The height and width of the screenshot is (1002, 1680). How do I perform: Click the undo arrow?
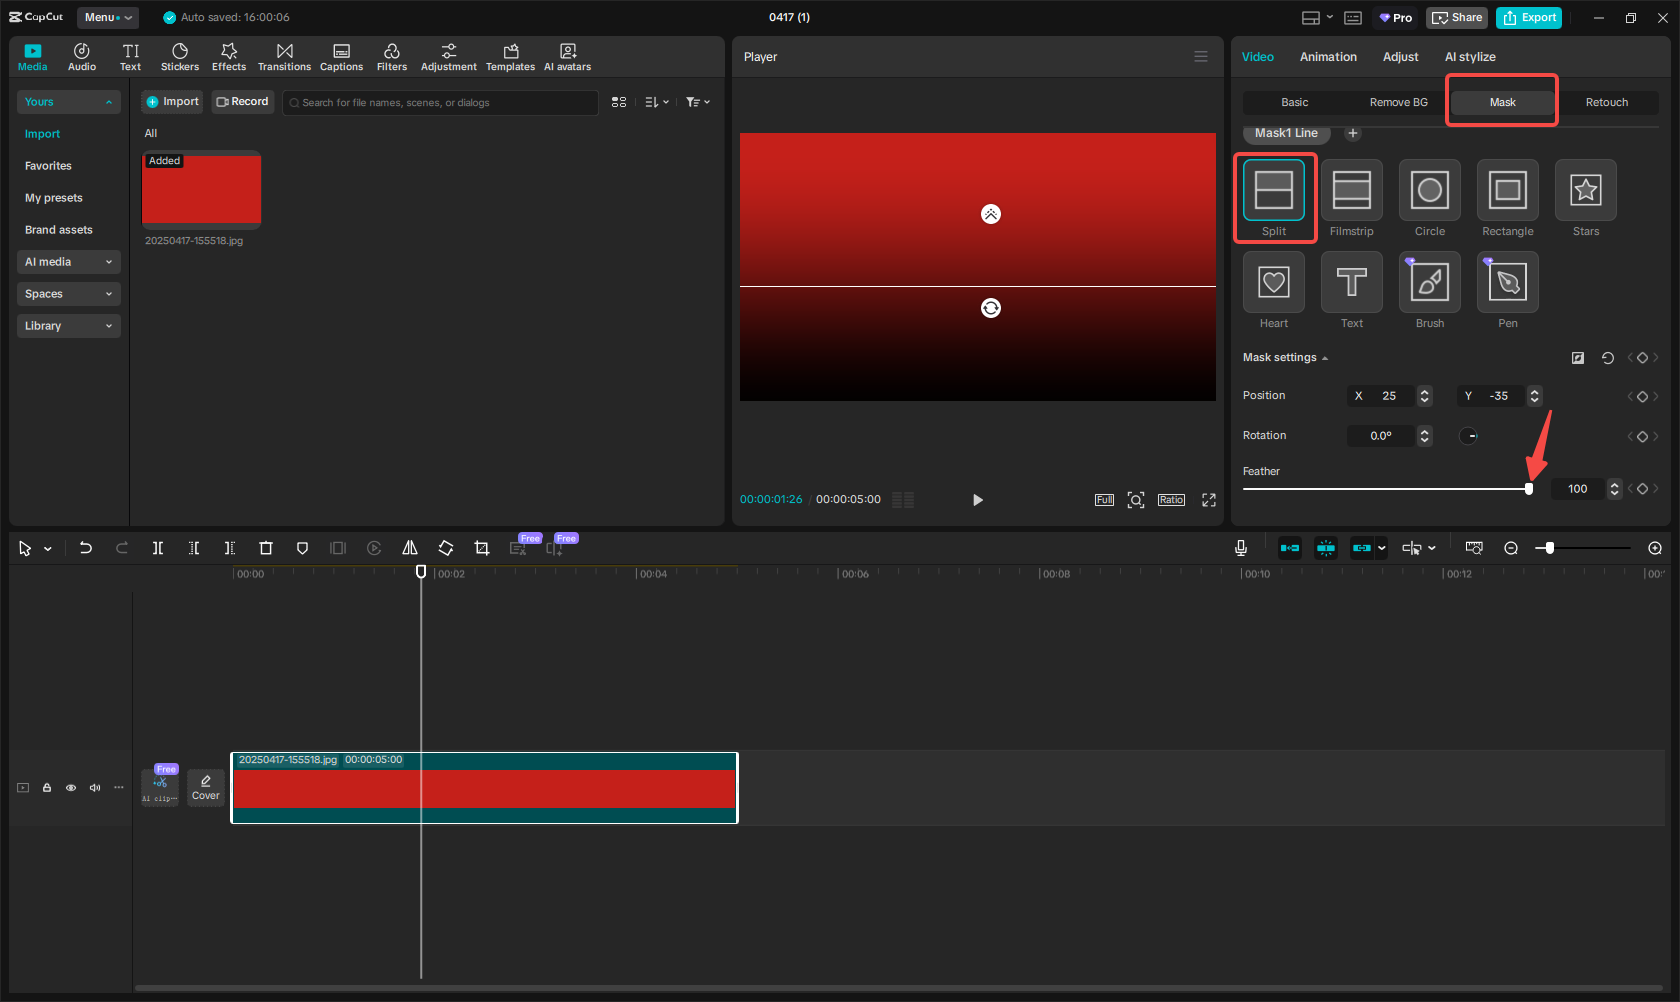pos(86,548)
